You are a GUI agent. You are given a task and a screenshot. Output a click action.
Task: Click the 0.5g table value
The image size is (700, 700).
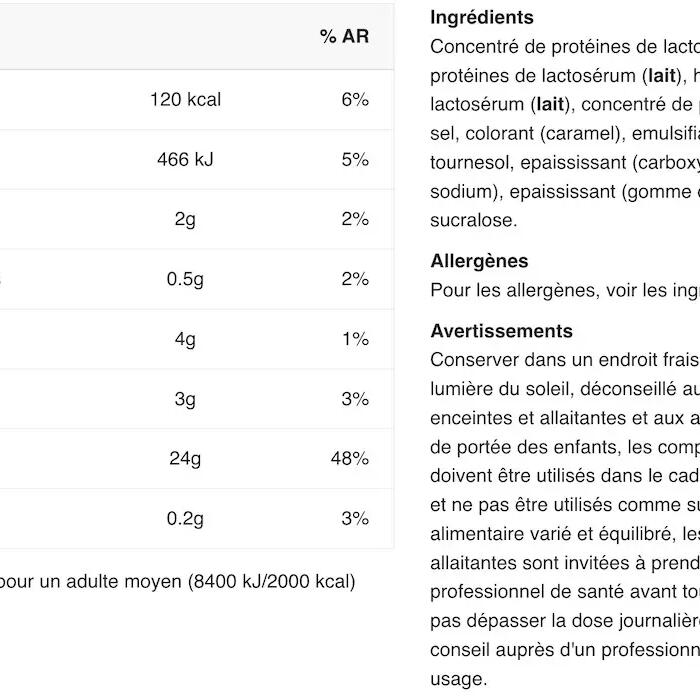click(185, 279)
